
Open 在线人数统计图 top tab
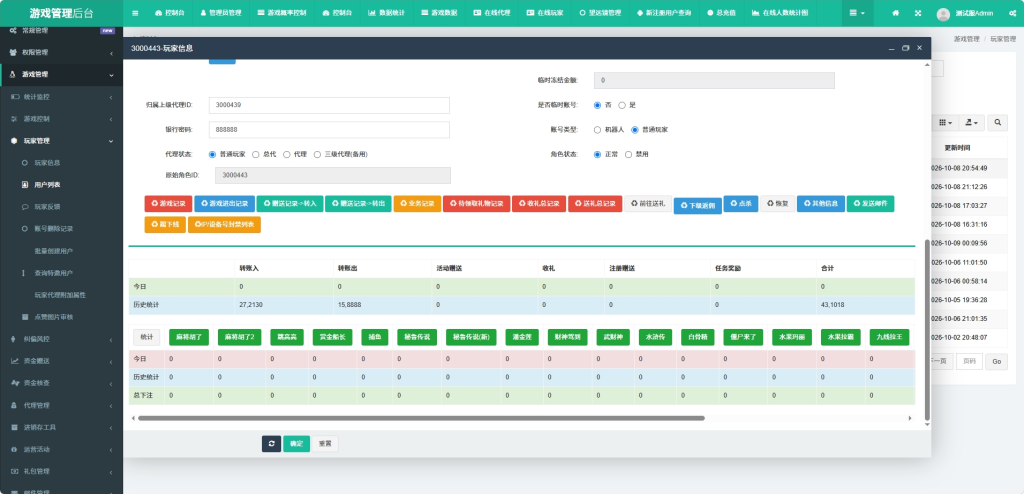(779, 13)
